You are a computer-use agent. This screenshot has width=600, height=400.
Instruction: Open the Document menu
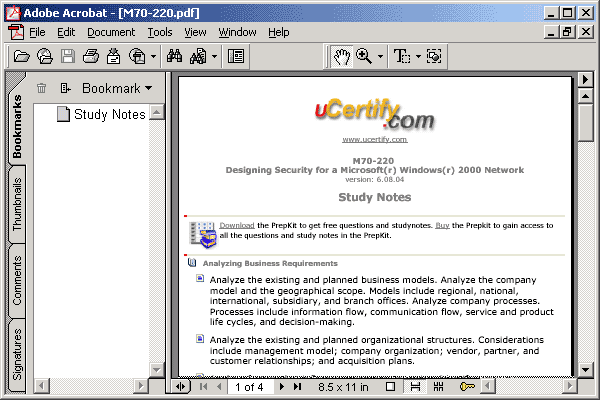tap(111, 33)
